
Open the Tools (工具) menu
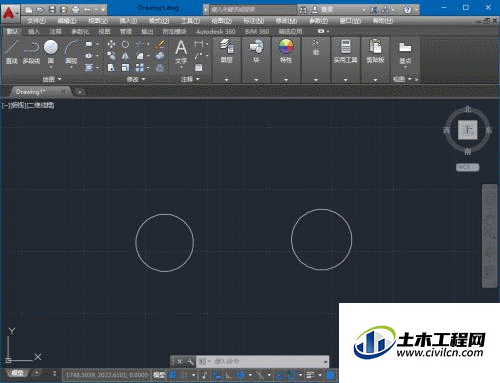pos(190,21)
